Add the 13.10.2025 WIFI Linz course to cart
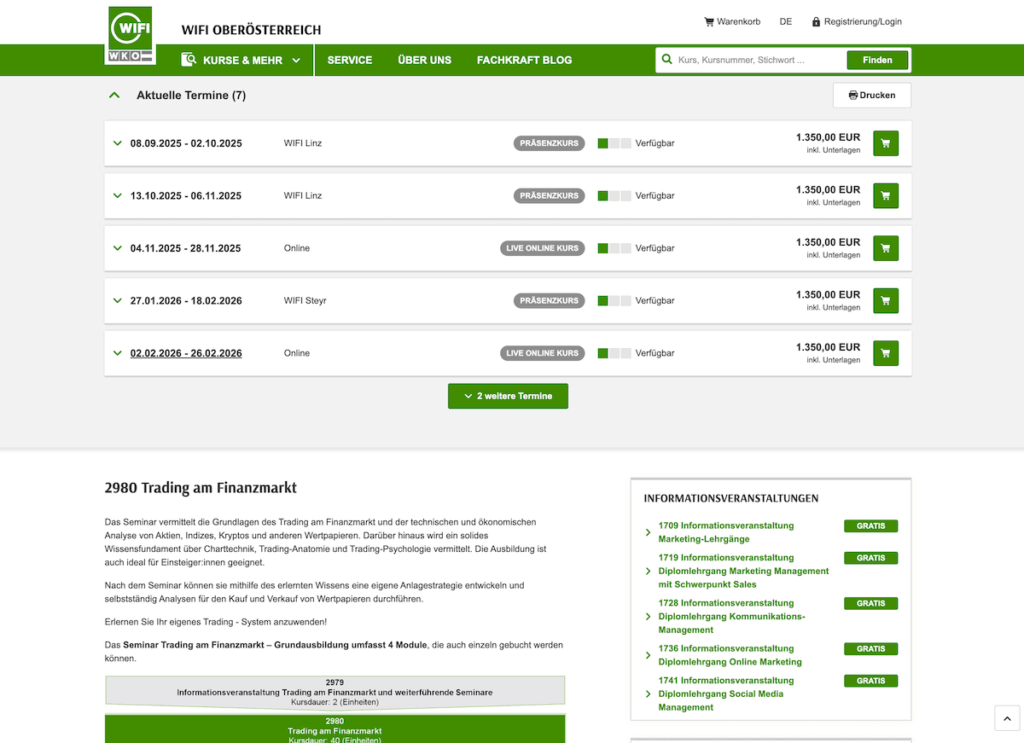This screenshot has width=1024, height=743. pos(885,196)
